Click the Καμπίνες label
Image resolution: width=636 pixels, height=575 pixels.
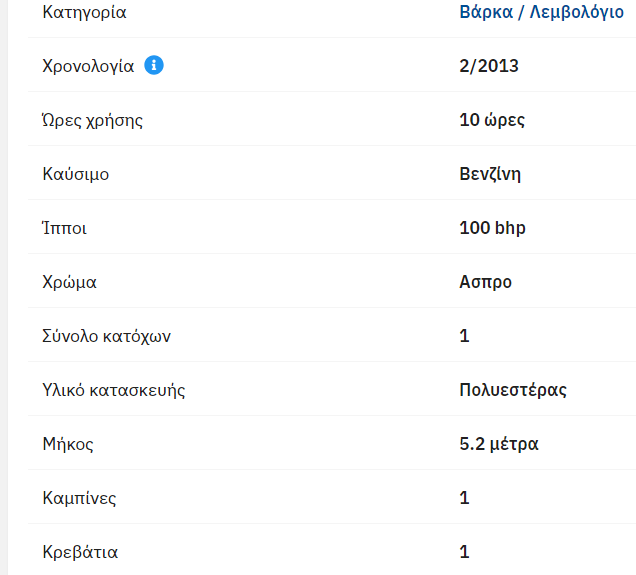tap(79, 498)
